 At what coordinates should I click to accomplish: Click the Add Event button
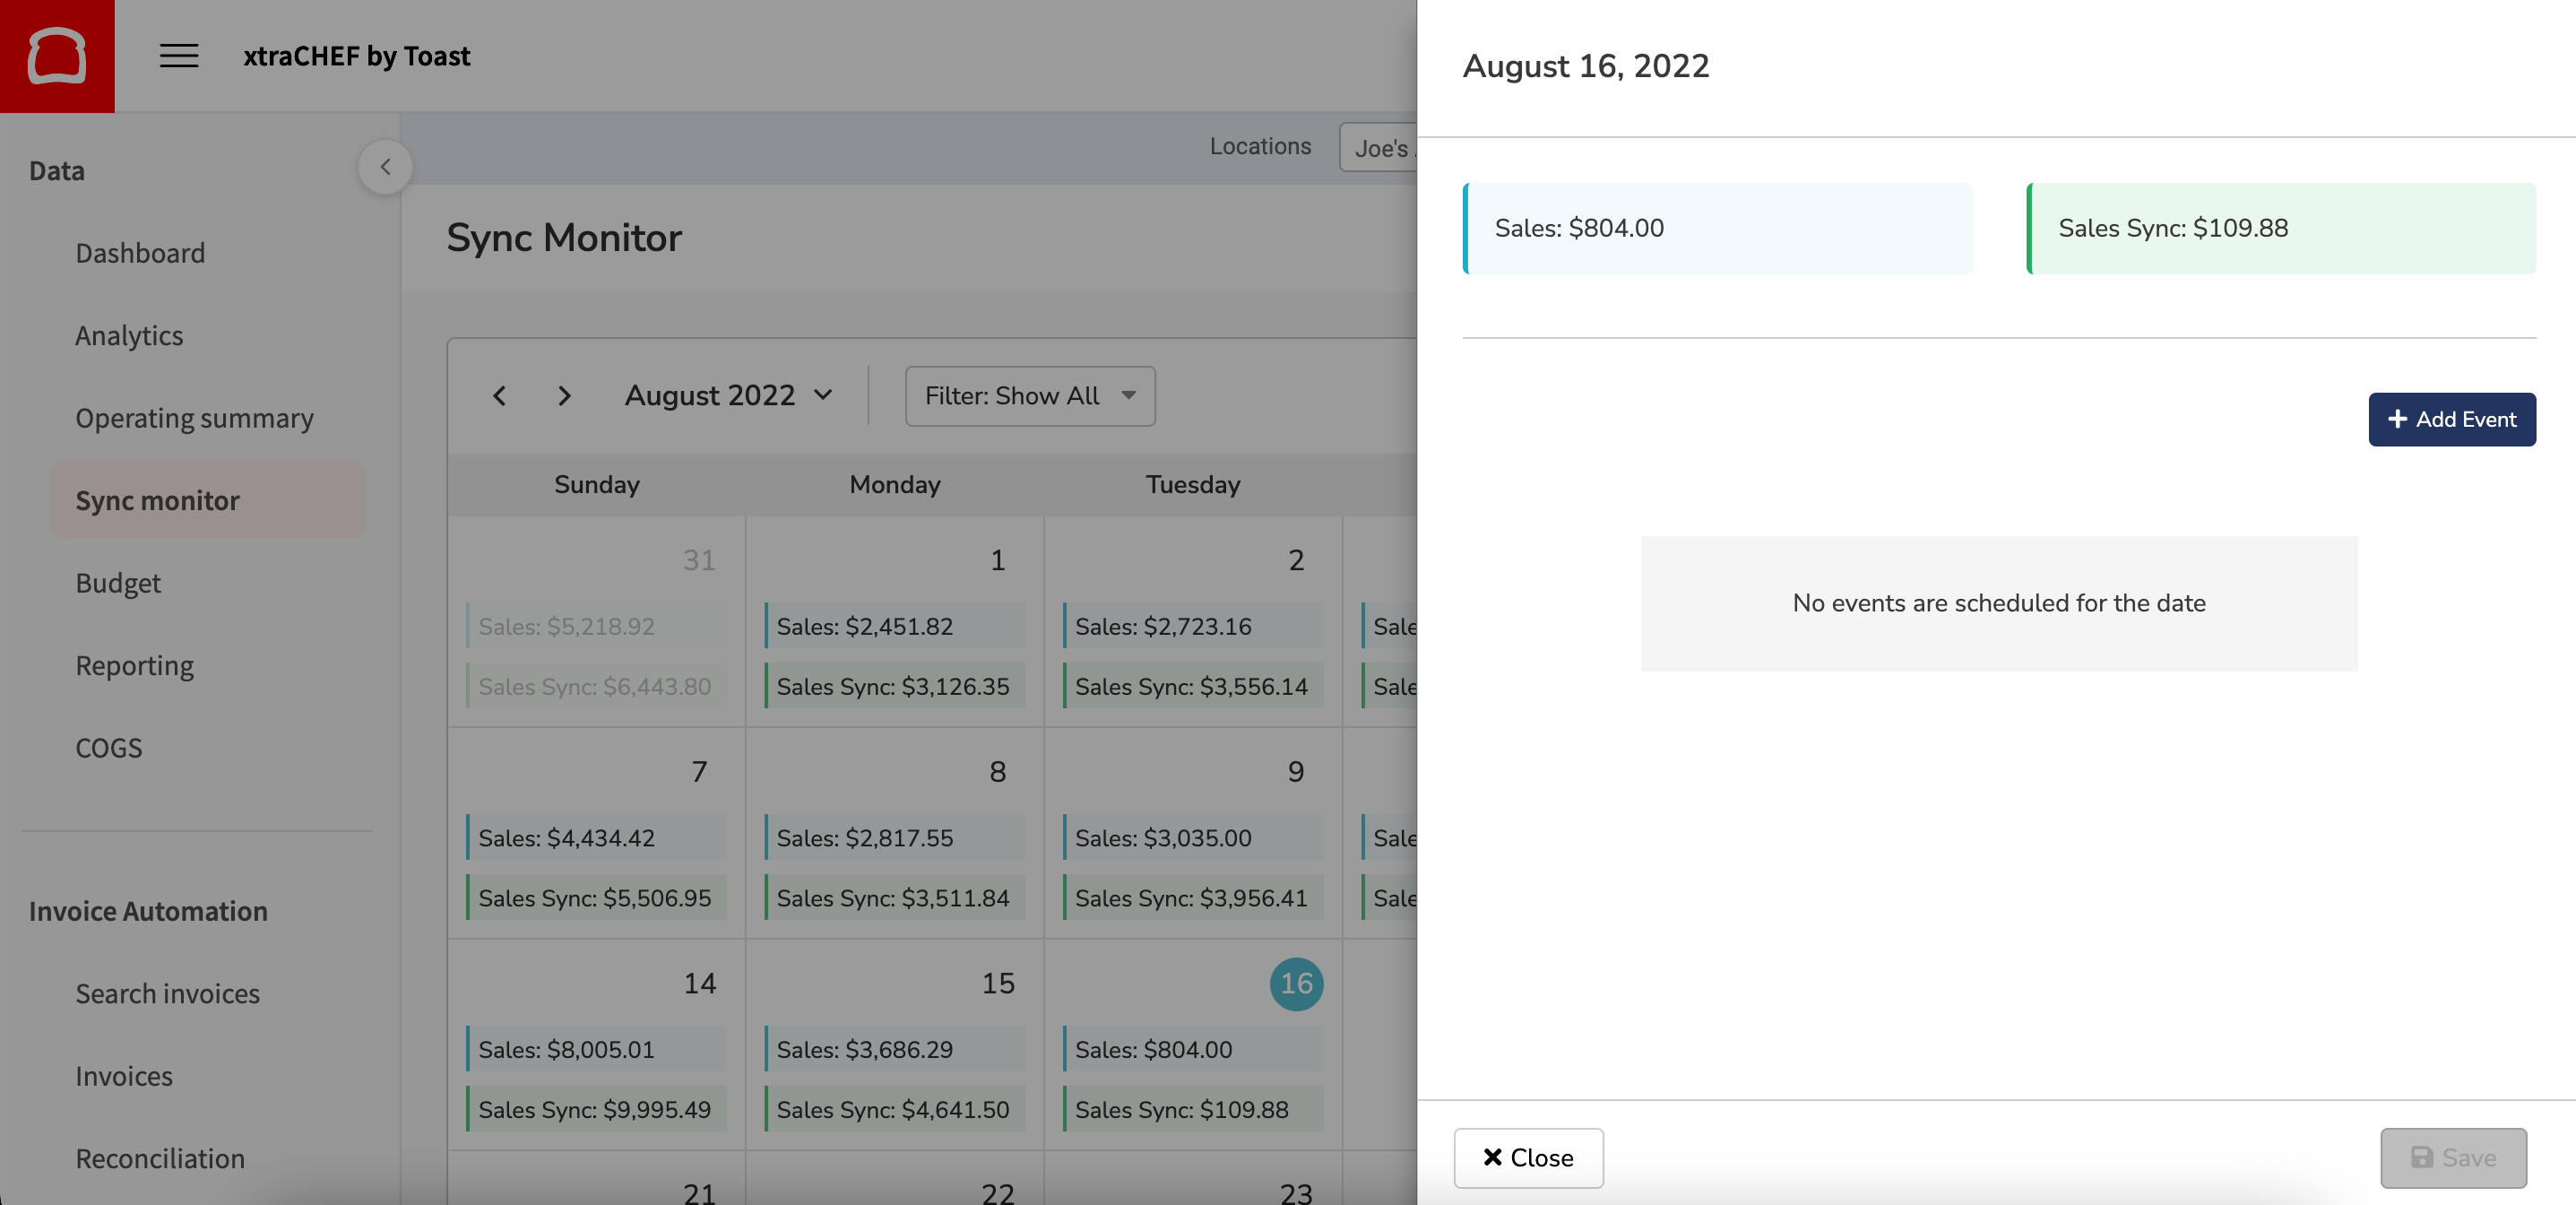2451,419
